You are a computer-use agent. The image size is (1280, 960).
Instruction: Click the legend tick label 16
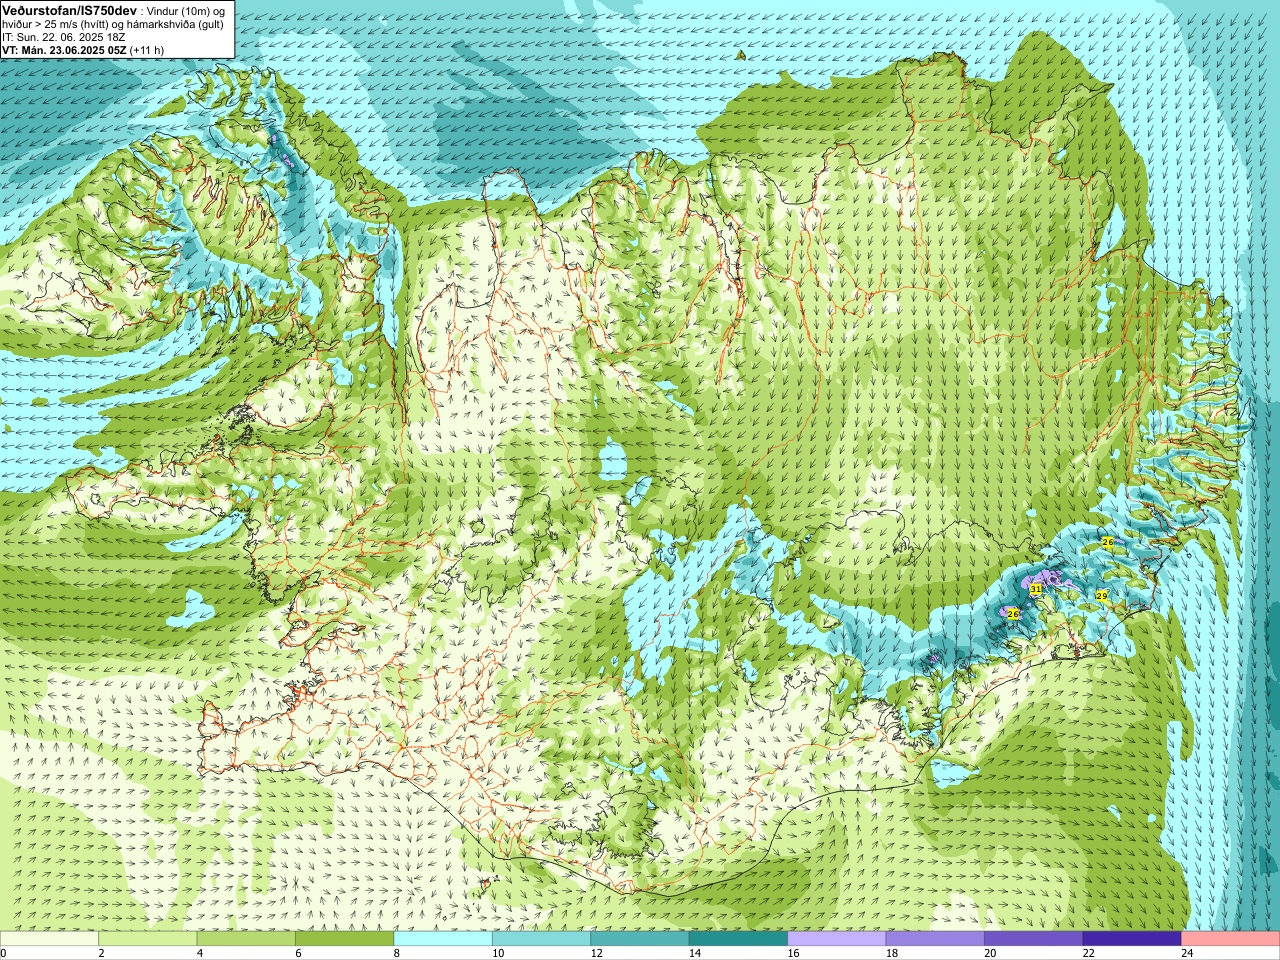pos(792,953)
